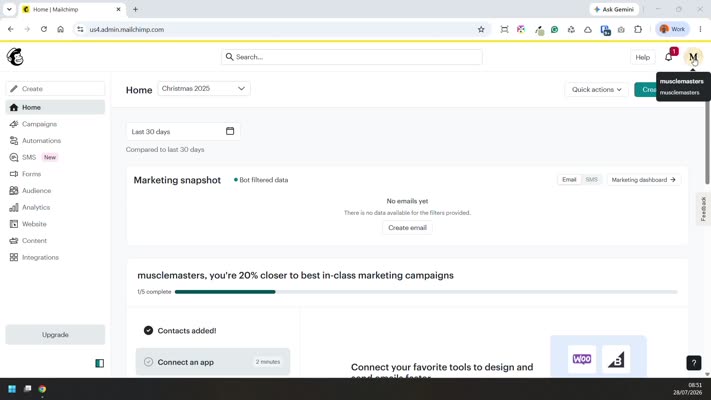
Task: Open the browser extensions puzzle icon
Action: 638,29
